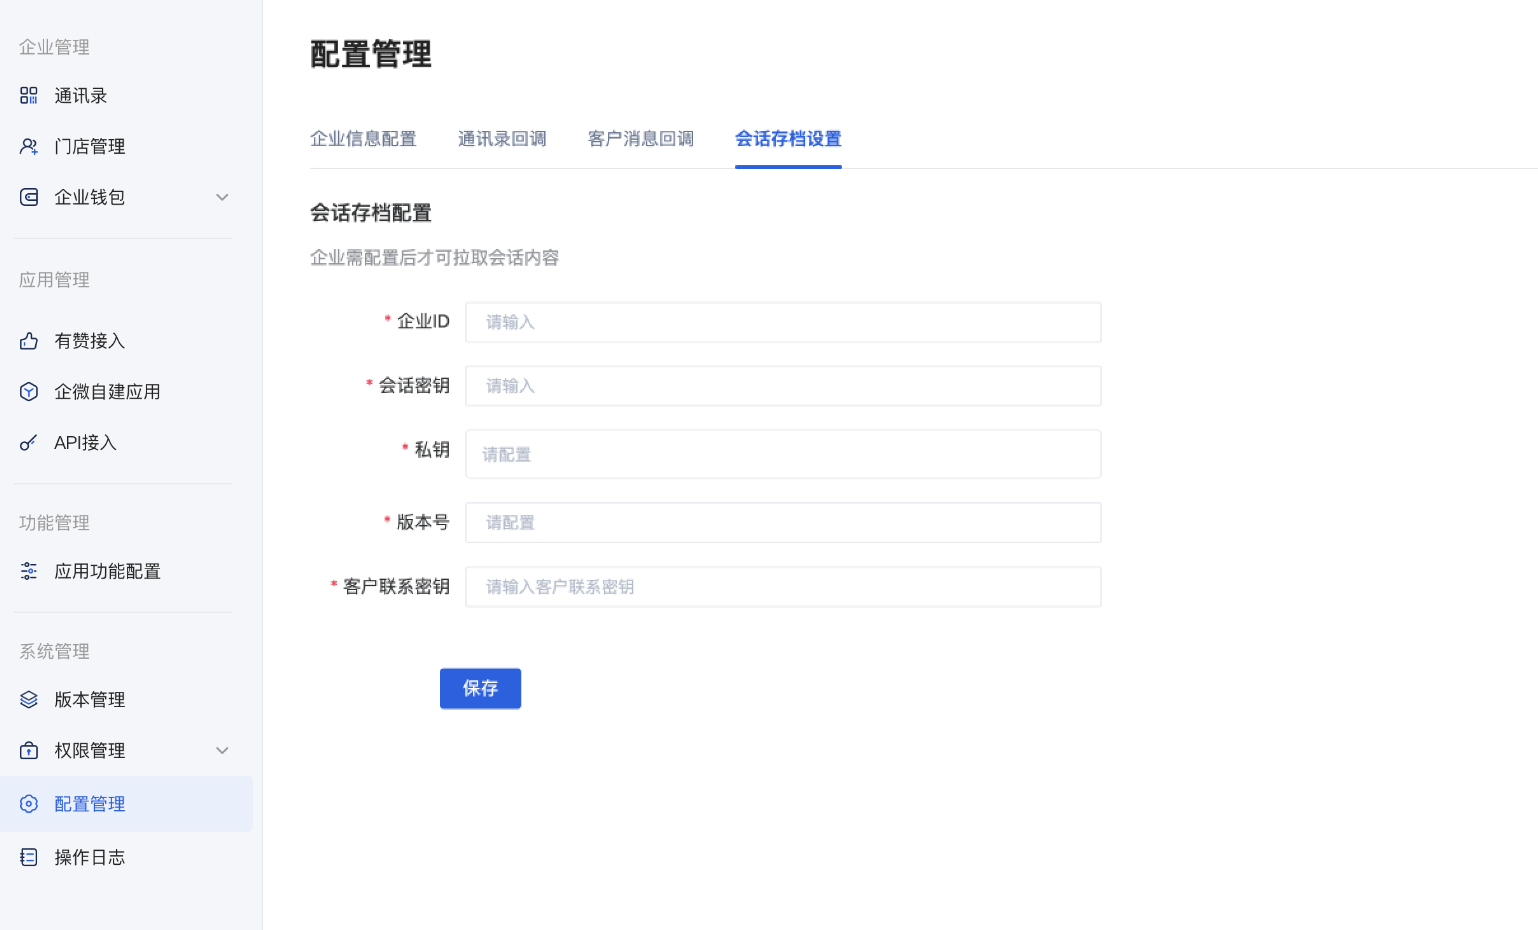Focus the 客户联系密钥 input field
1538x930 pixels.
[x=783, y=587]
